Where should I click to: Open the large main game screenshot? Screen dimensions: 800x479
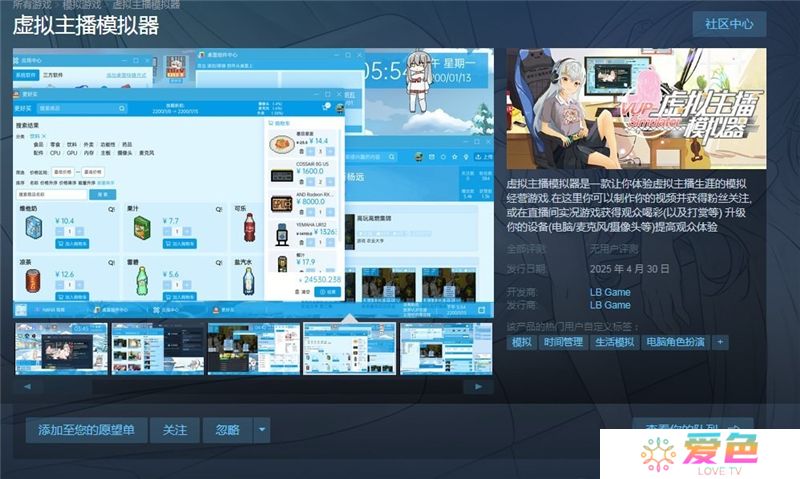(x=253, y=182)
